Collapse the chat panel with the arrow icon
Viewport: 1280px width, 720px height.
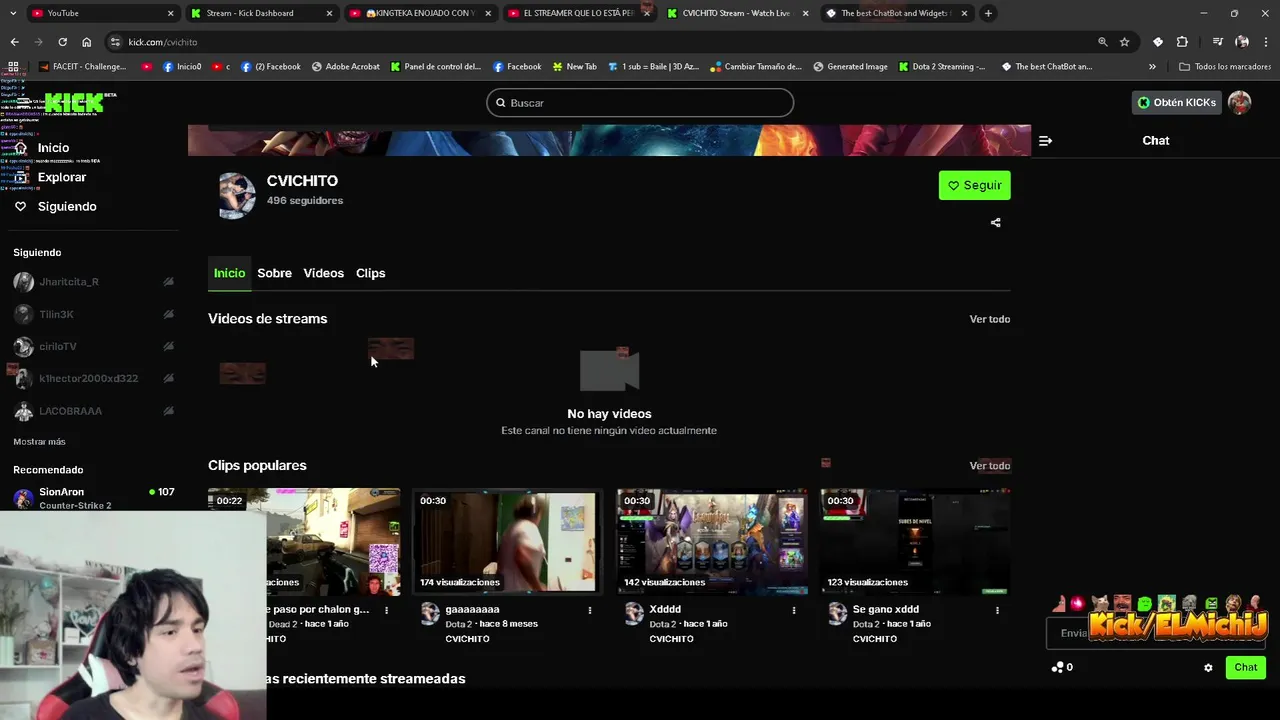(1045, 141)
